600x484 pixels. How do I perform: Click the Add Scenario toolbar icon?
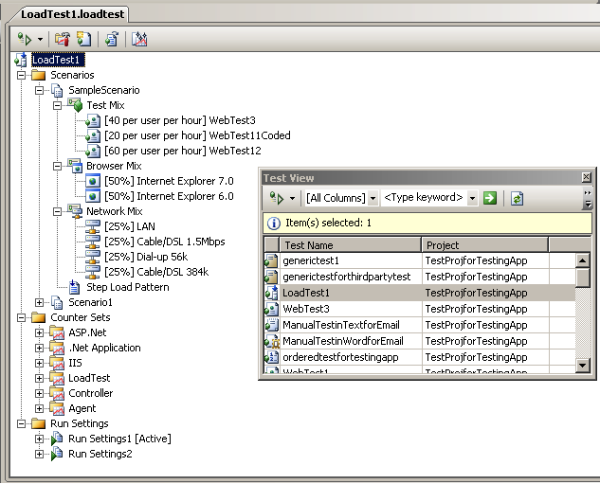tap(62, 39)
